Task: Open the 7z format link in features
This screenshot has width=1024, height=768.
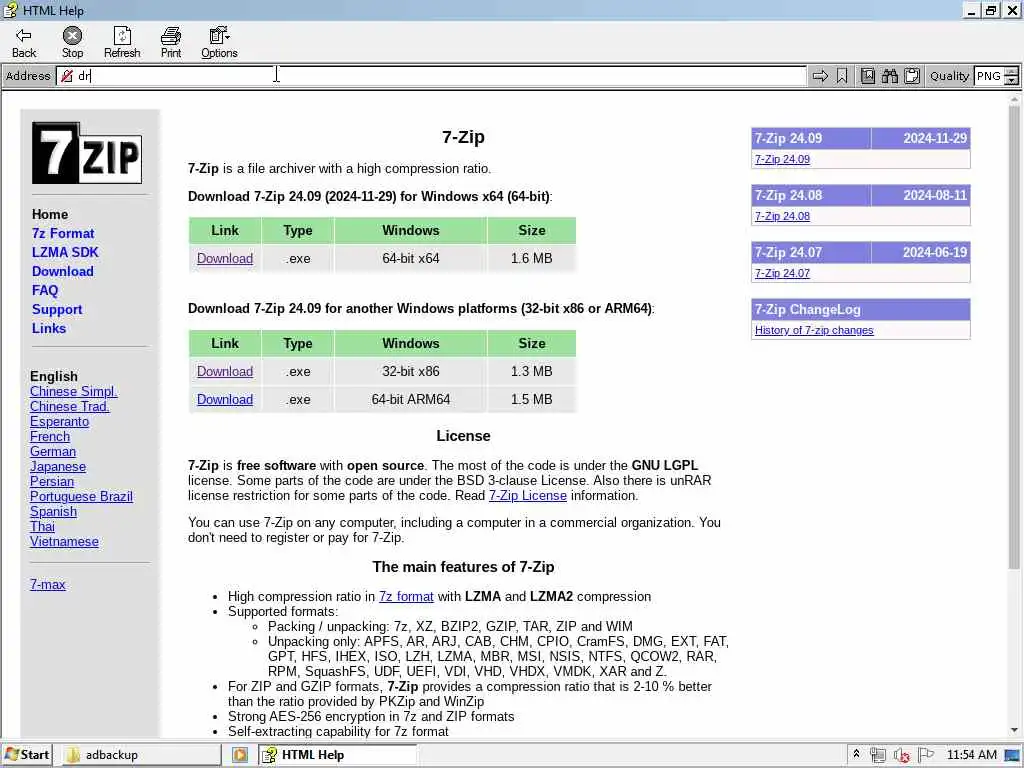Action: [406, 596]
